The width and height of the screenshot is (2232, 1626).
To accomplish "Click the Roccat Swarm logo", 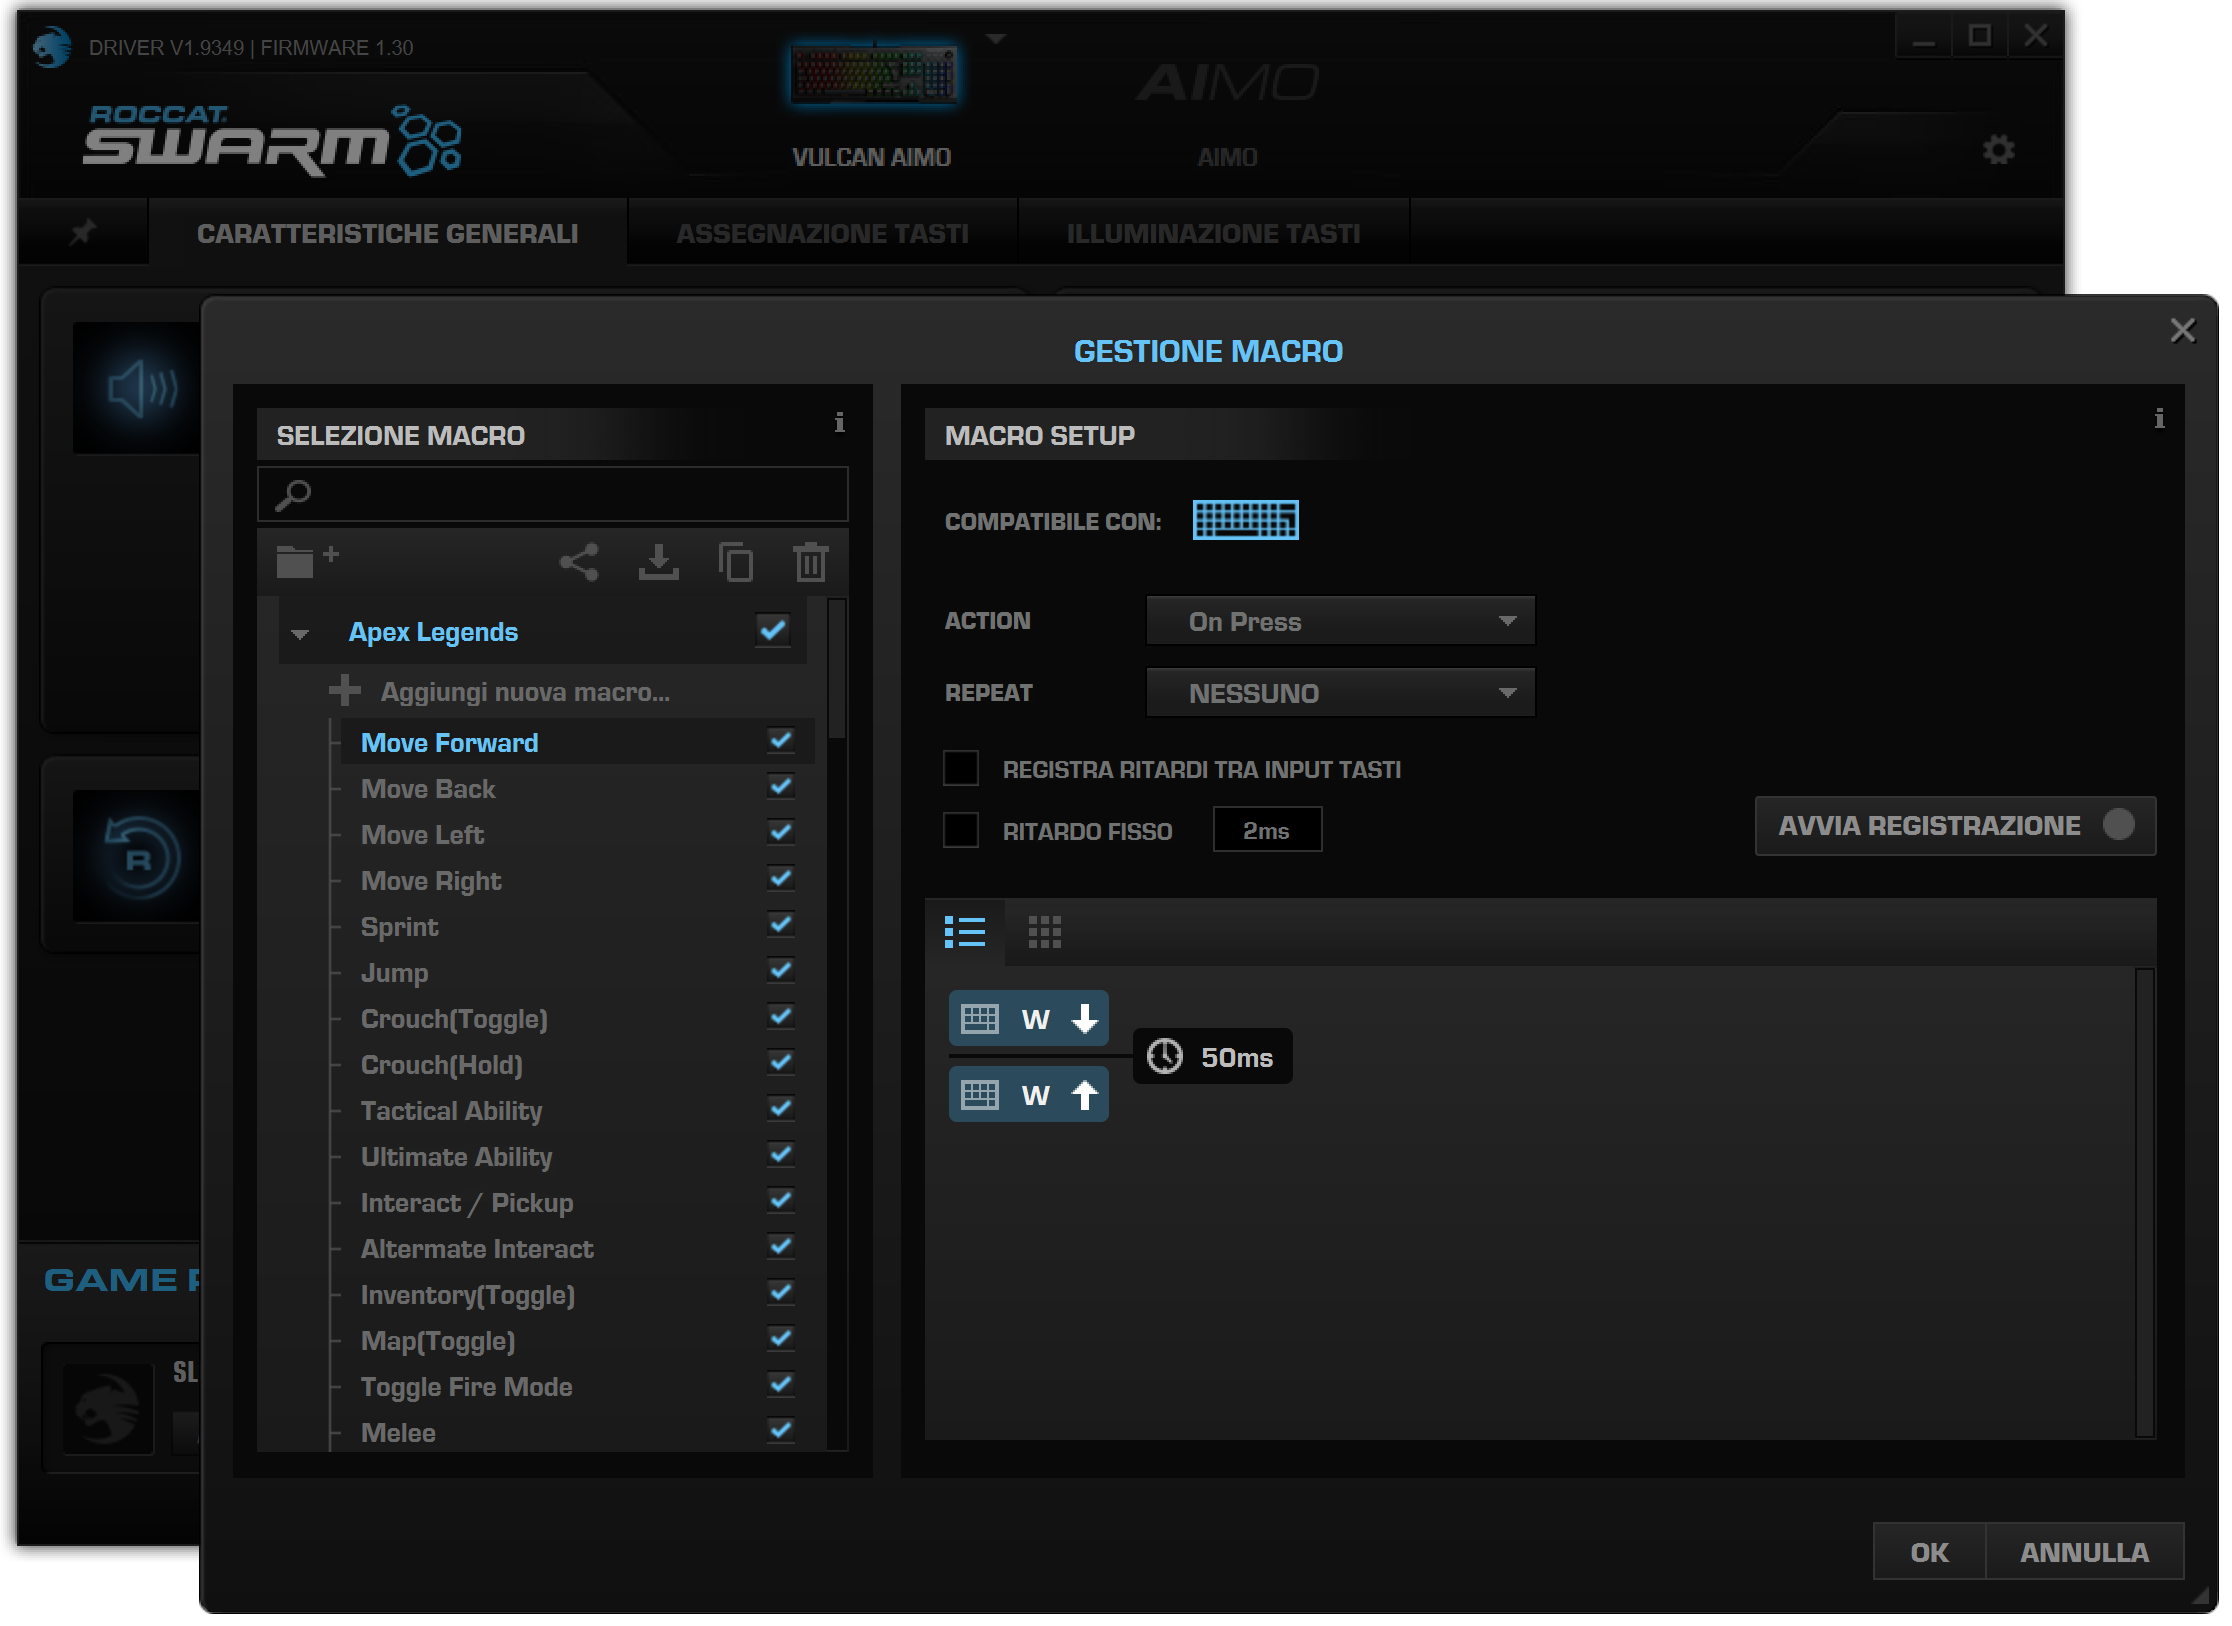I will 272,140.
